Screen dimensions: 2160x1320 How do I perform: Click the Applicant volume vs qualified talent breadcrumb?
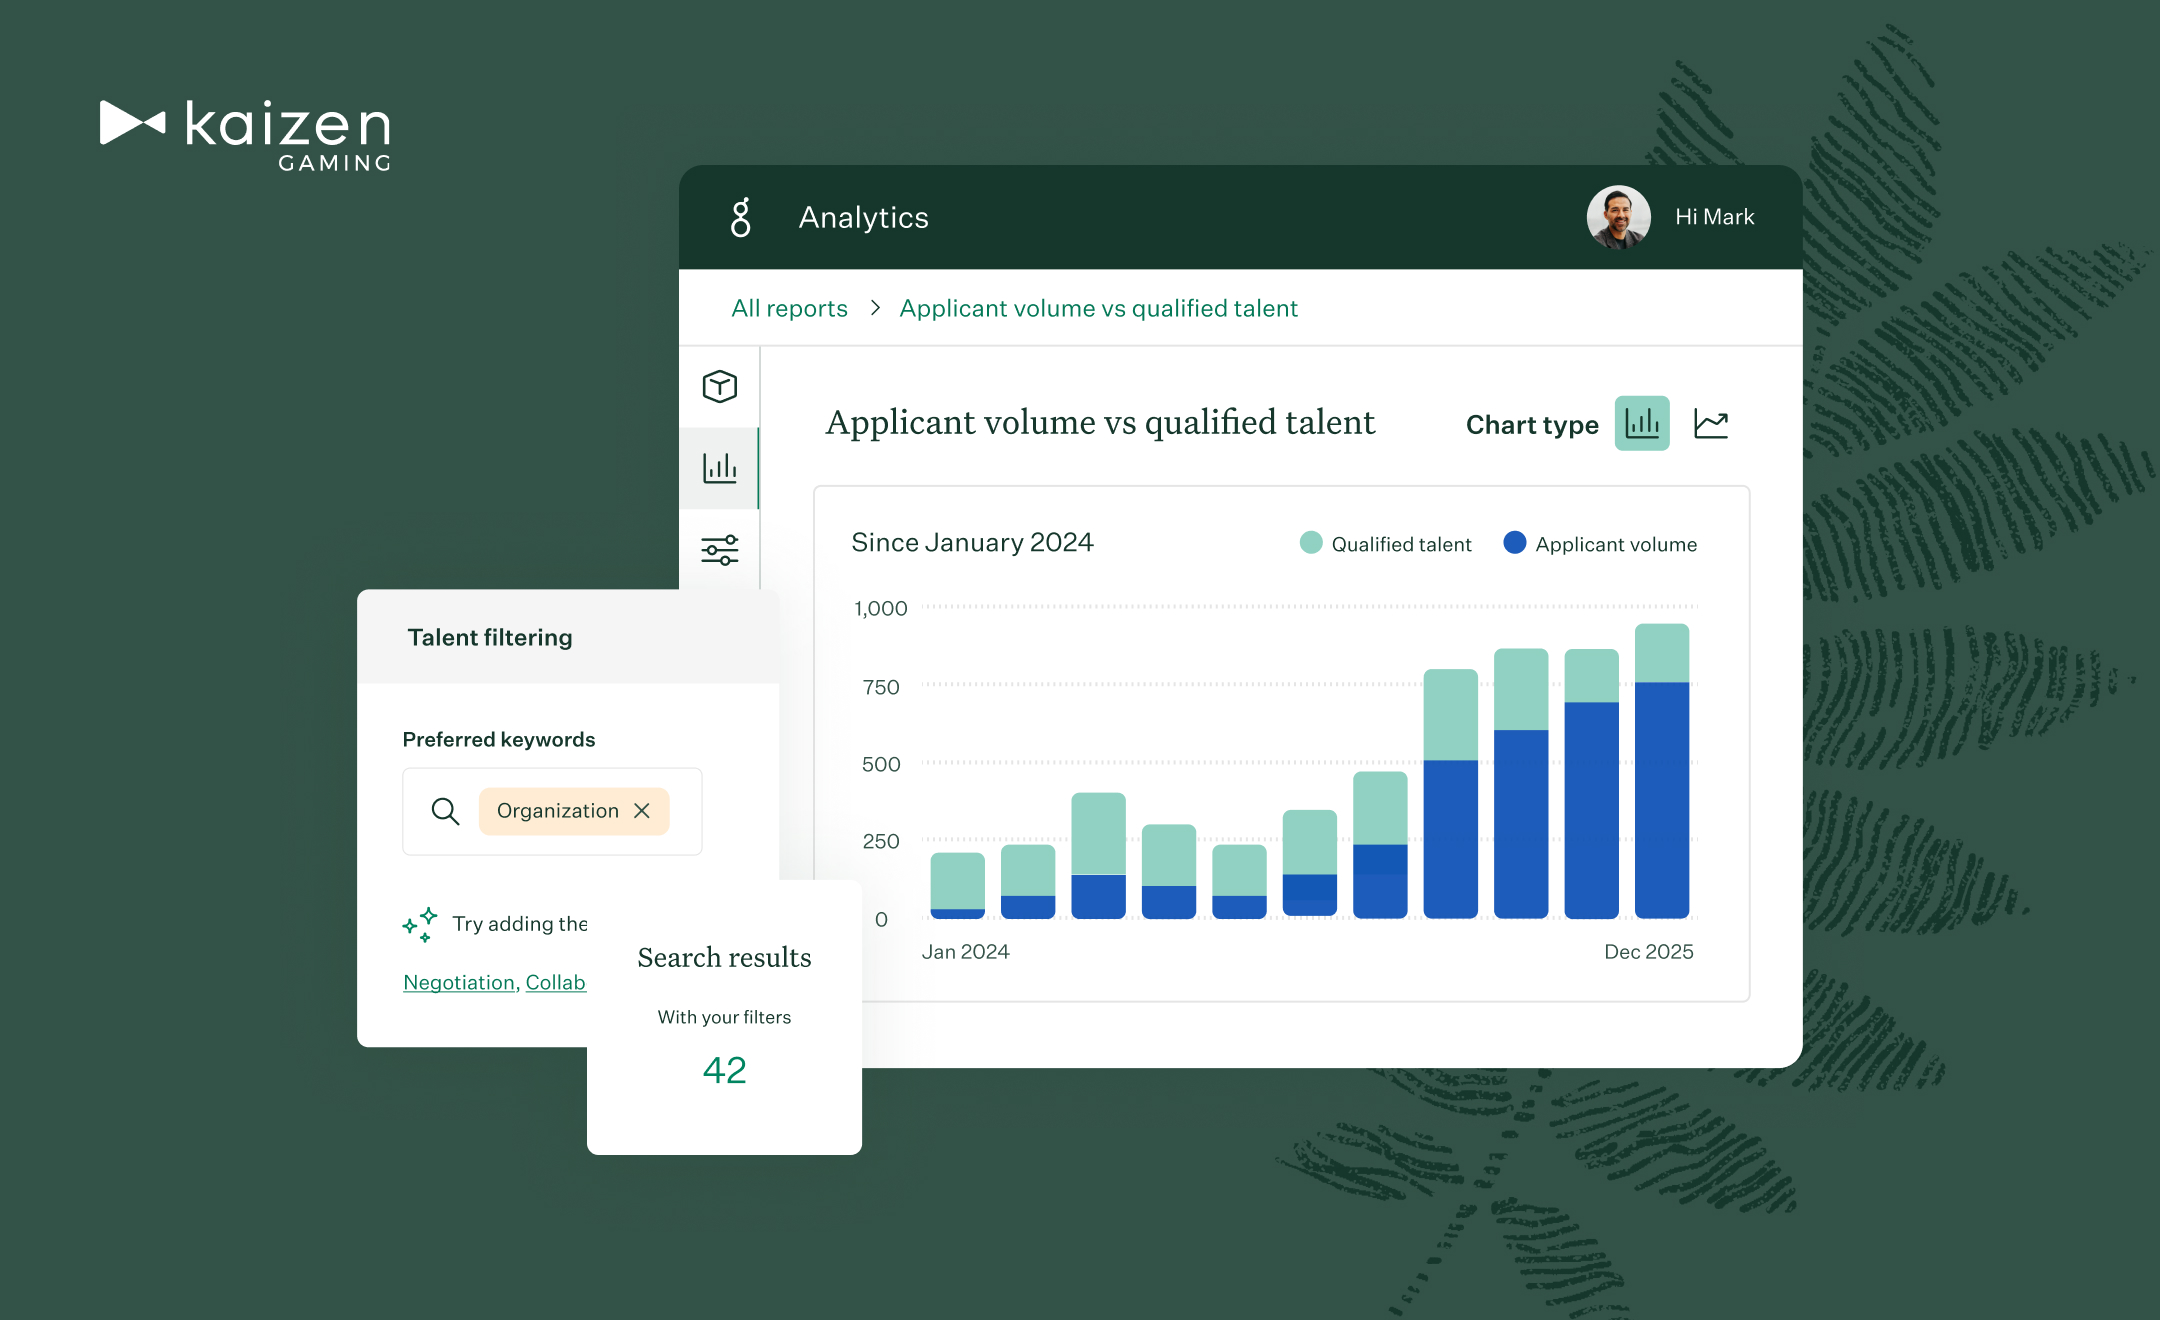[x=1098, y=308]
